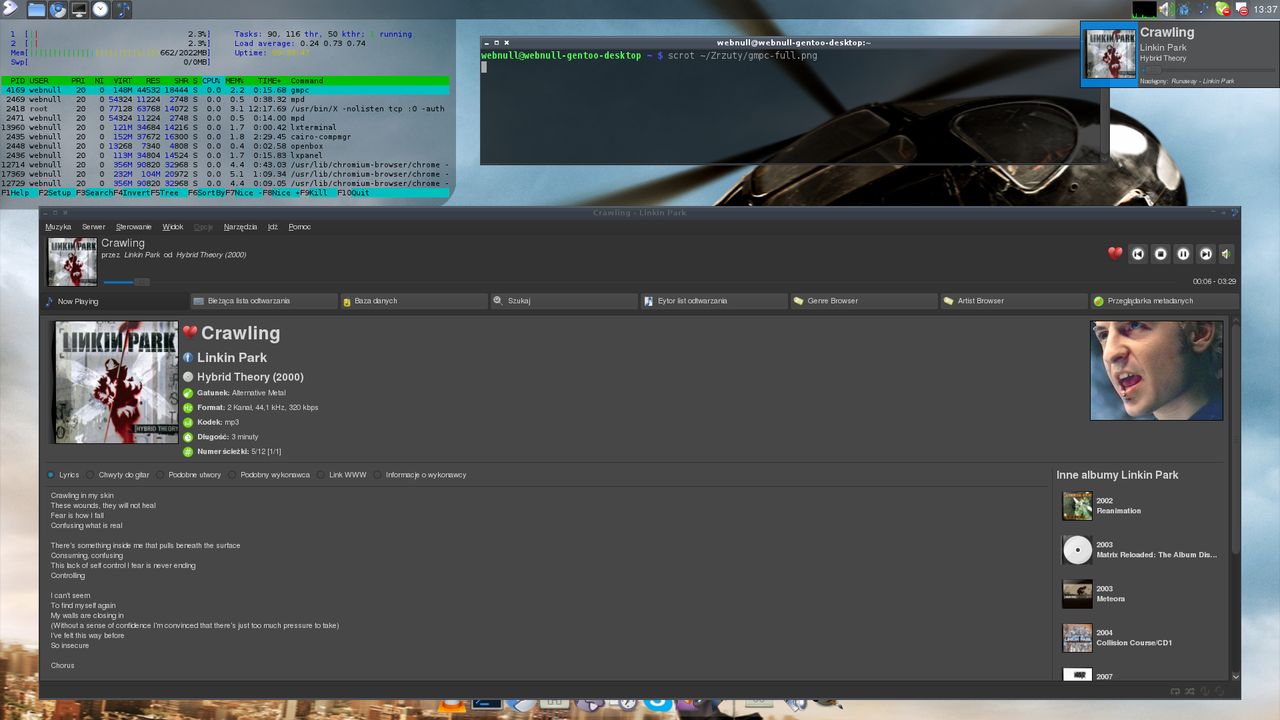The image size is (1280, 720).
Task: Click the stop playback button in gmpc
Action: point(1160,254)
